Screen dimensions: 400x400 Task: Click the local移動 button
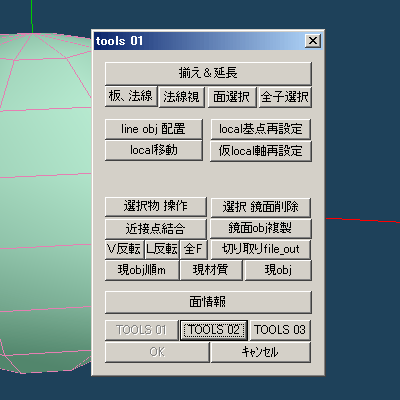point(154,150)
